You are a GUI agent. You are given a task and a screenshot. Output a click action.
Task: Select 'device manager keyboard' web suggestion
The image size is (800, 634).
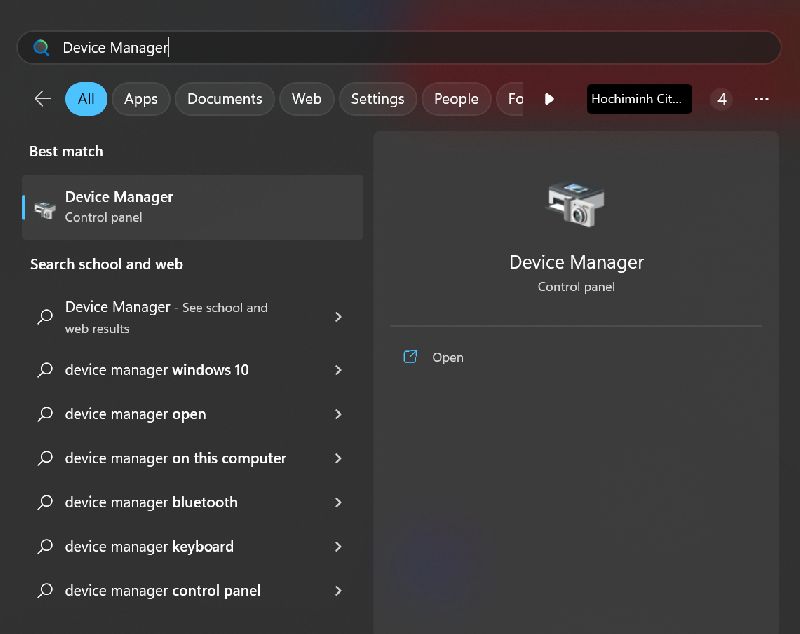coord(149,547)
